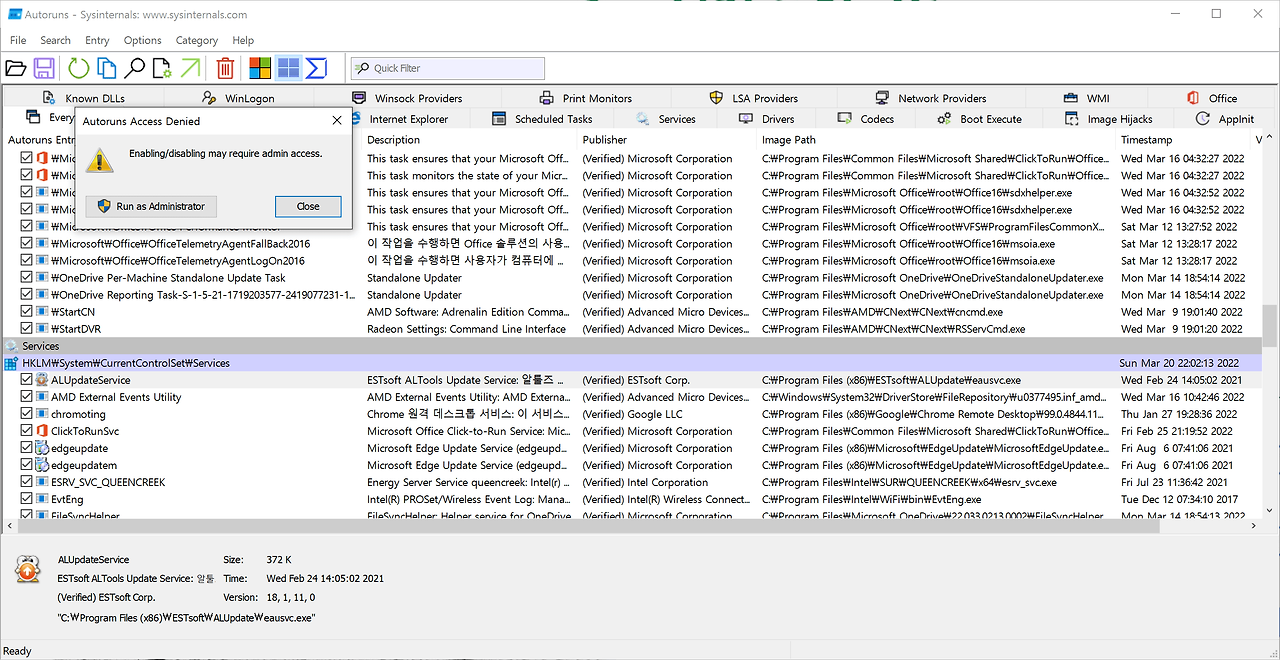Copy the selected entry to clipboard
The height and width of the screenshot is (660, 1280).
click(x=107, y=67)
